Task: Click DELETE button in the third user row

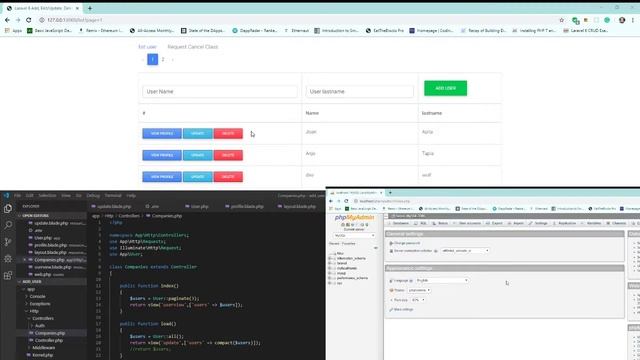Action: point(228,177)
